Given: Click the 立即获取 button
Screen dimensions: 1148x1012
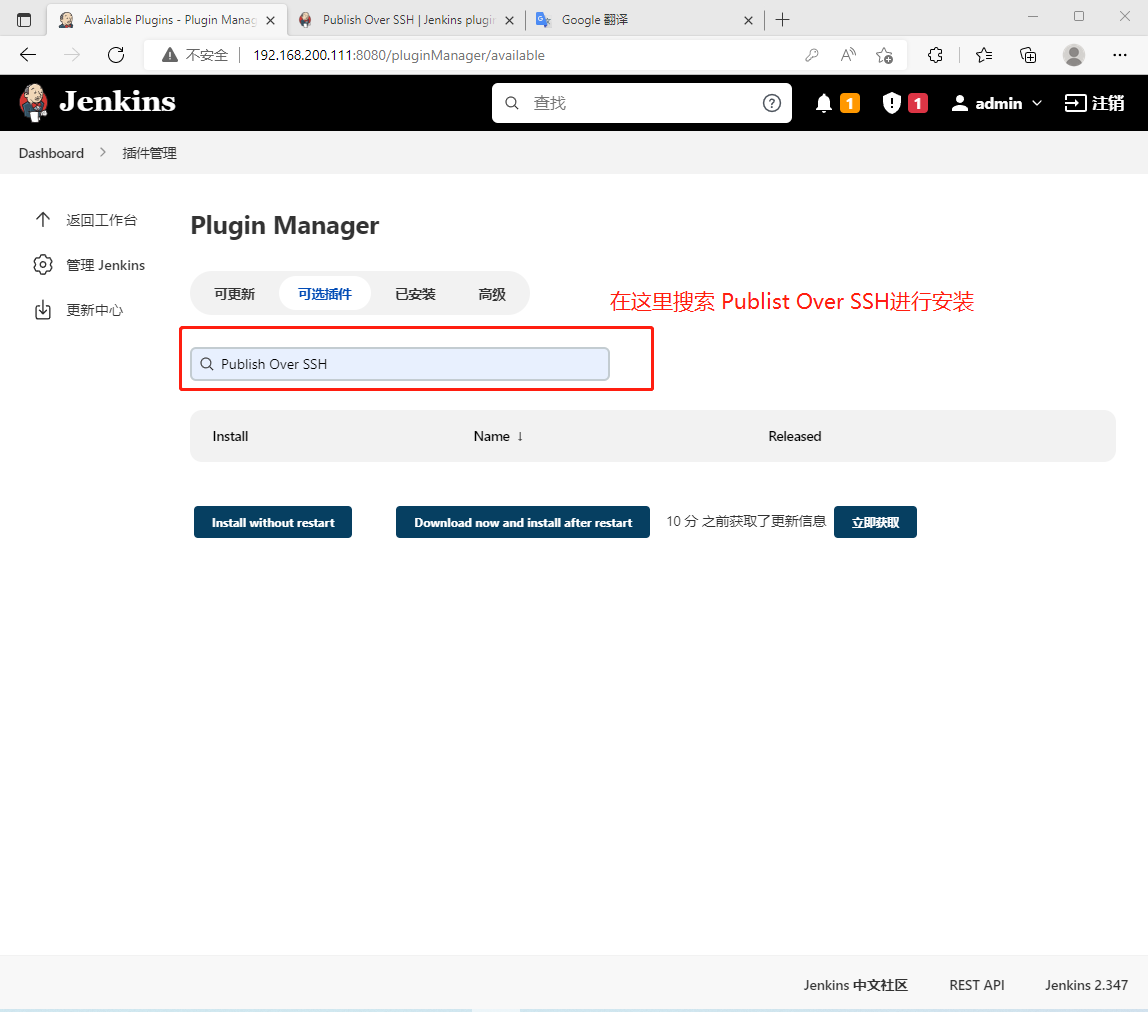Looking at the screenshot, I should tap(875, 522).
